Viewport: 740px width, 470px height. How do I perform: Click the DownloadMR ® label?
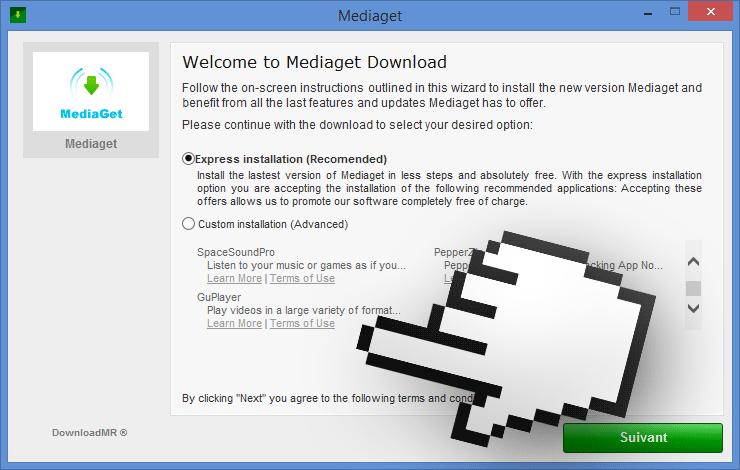click(90, 433)
